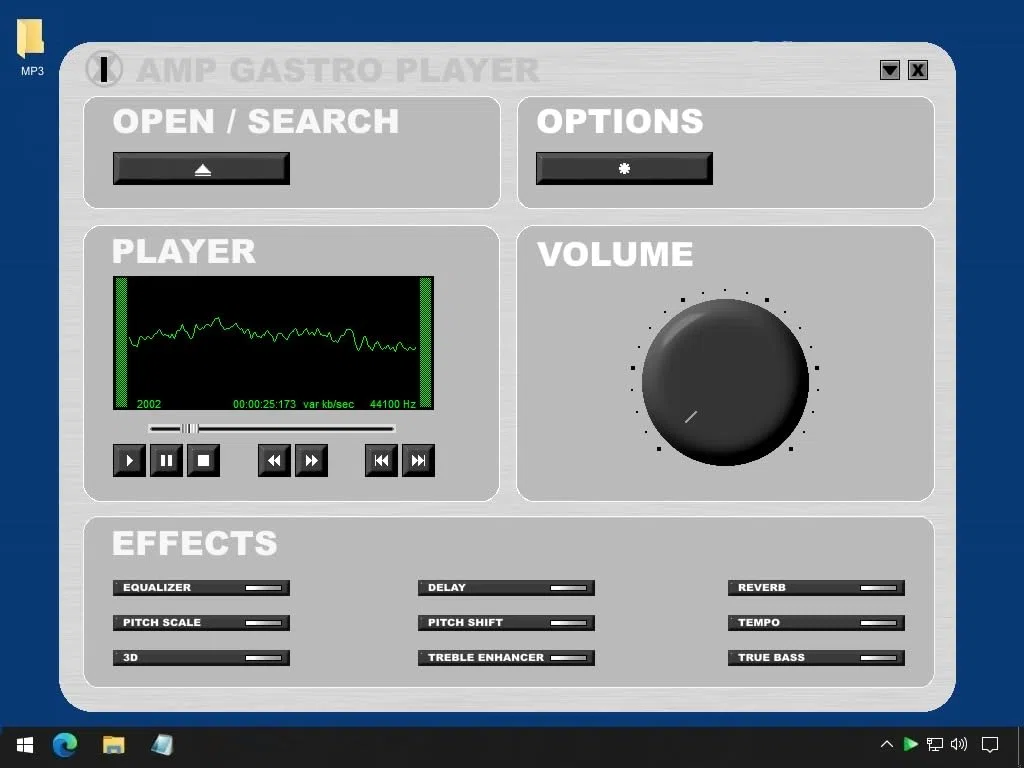This screenshot has width=1024, height=768.
Task: Launch Microsoft Edge from the taskbar
Action: (x=65, y=744)
